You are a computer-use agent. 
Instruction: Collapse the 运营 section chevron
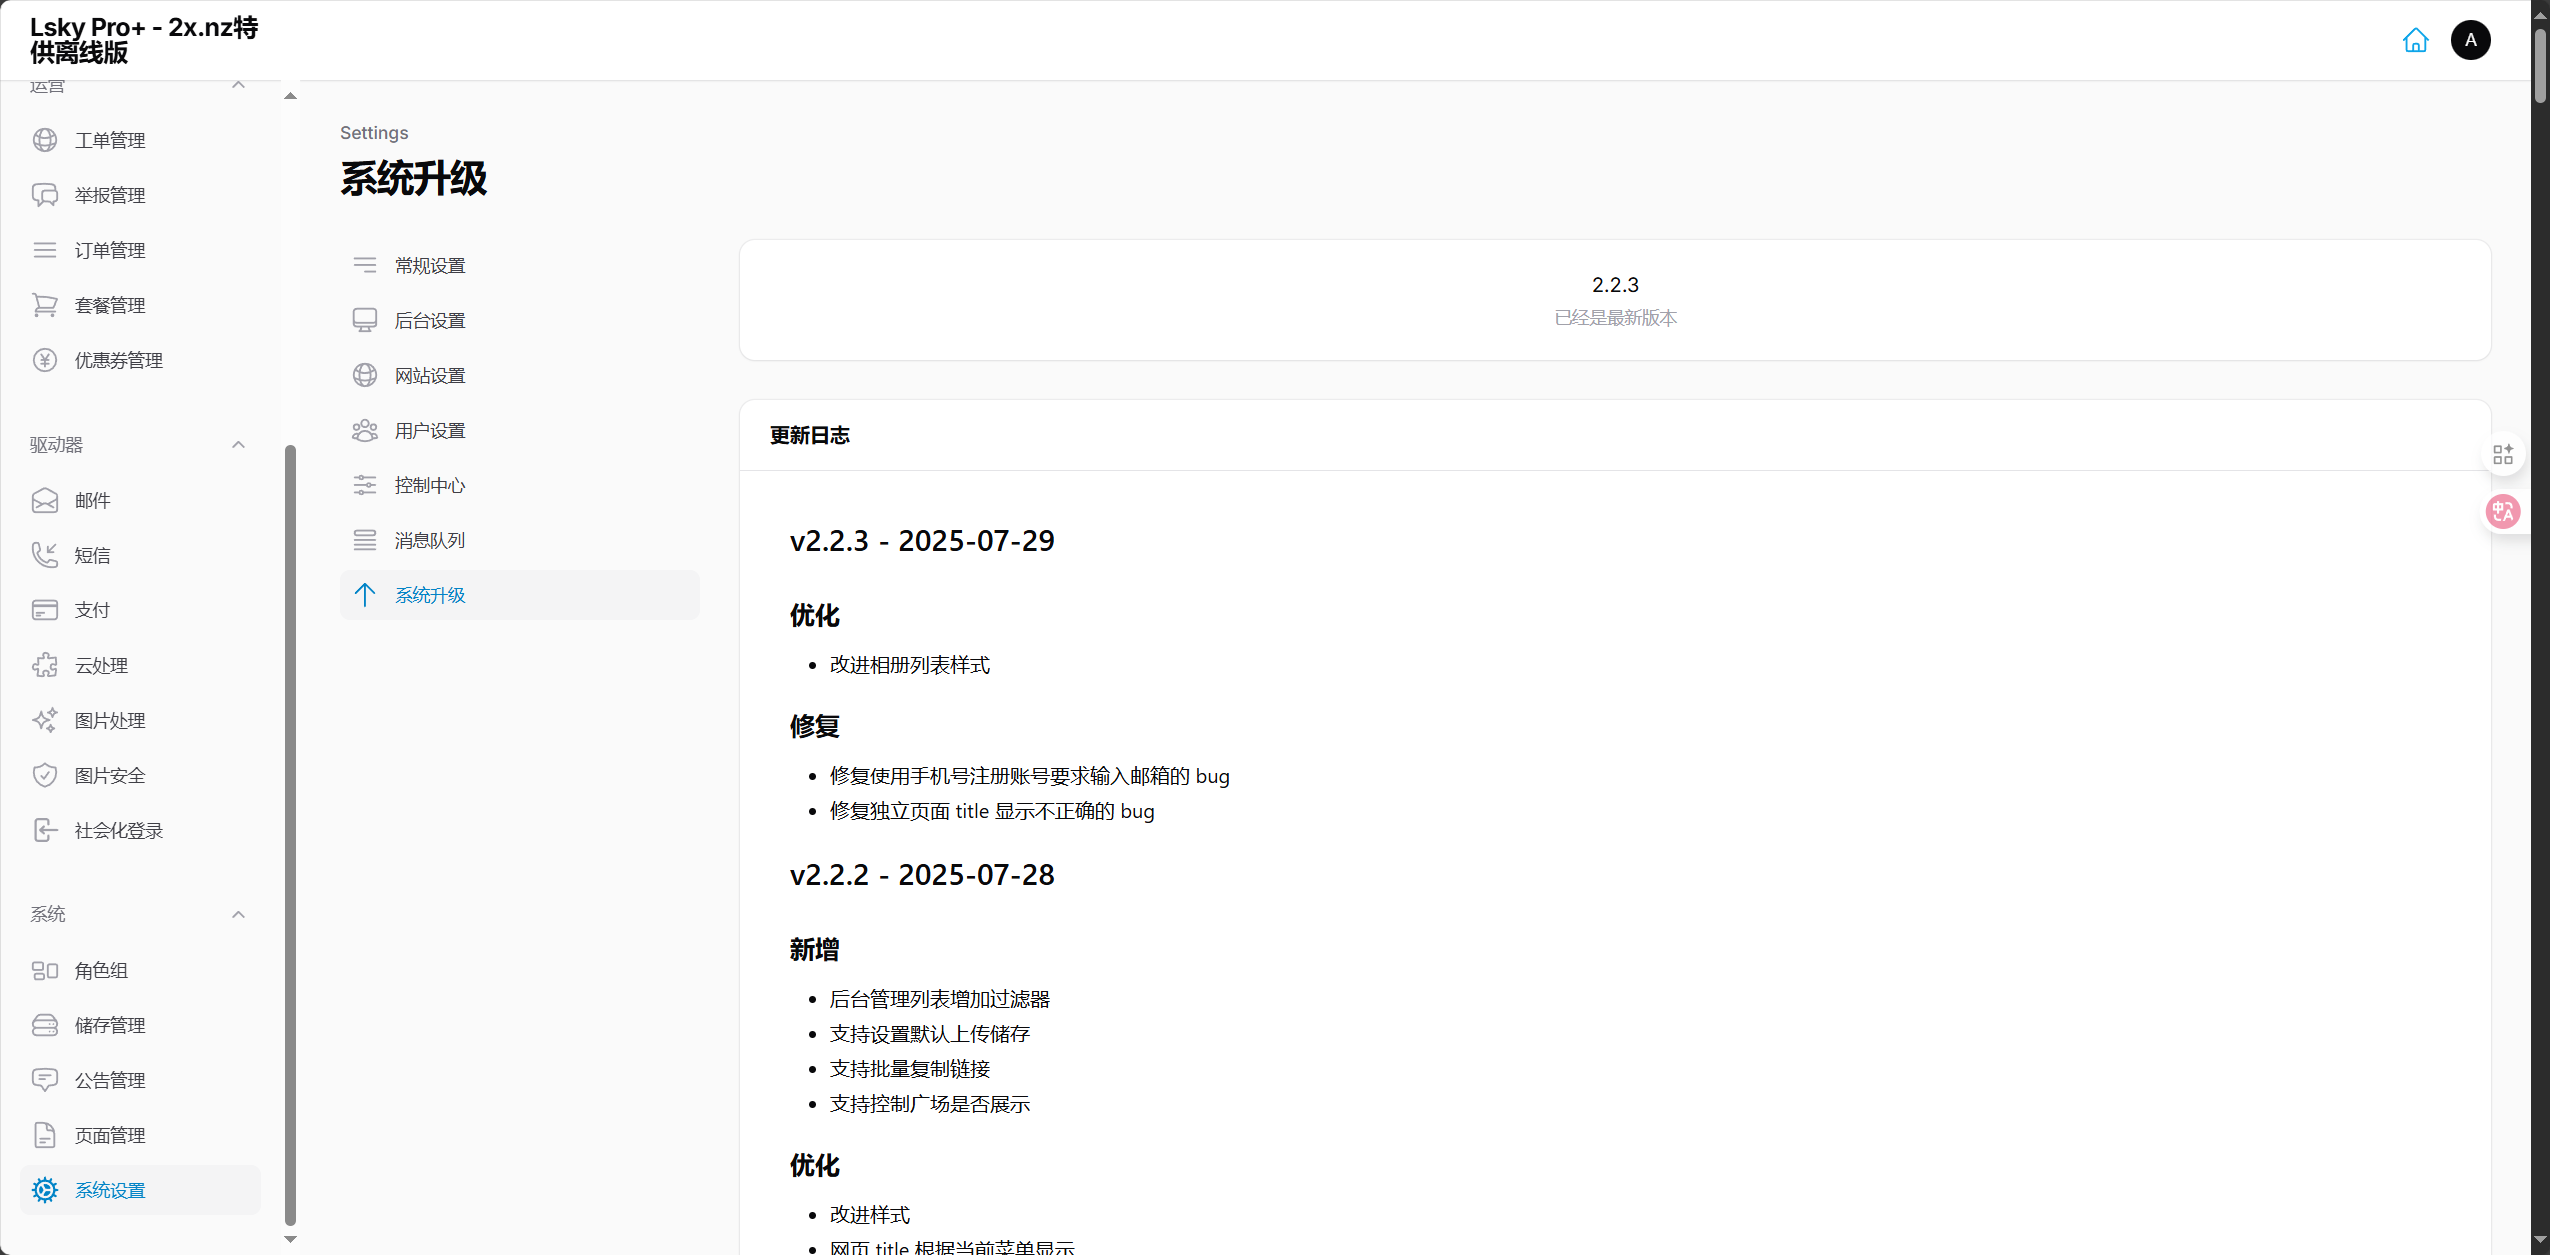click(238, 86)
